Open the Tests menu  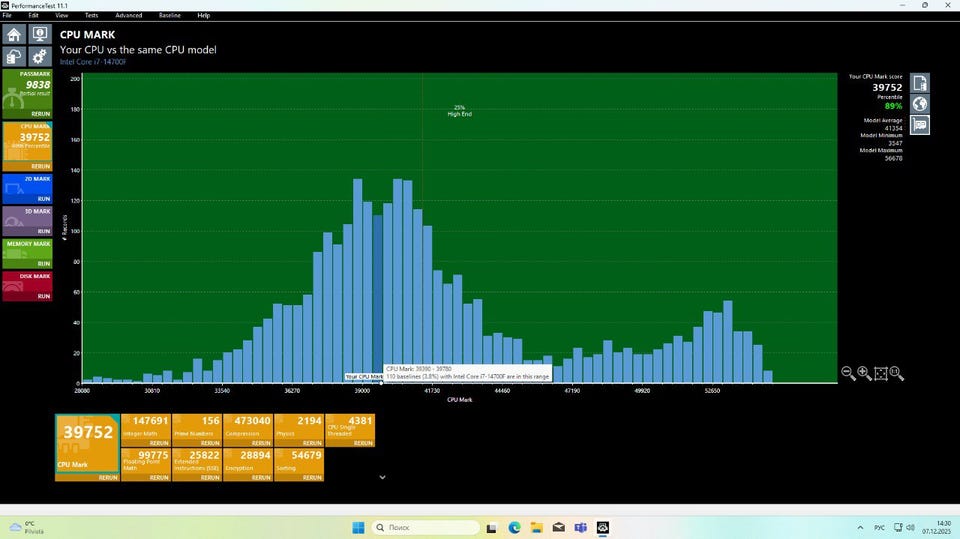pos(91,16)
